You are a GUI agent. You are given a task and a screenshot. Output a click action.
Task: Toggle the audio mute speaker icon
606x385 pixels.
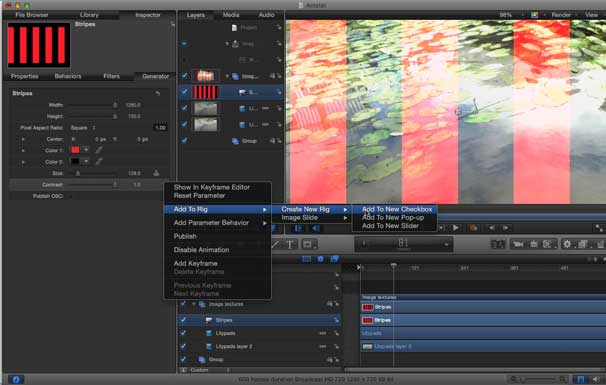(x=316, y=228)
